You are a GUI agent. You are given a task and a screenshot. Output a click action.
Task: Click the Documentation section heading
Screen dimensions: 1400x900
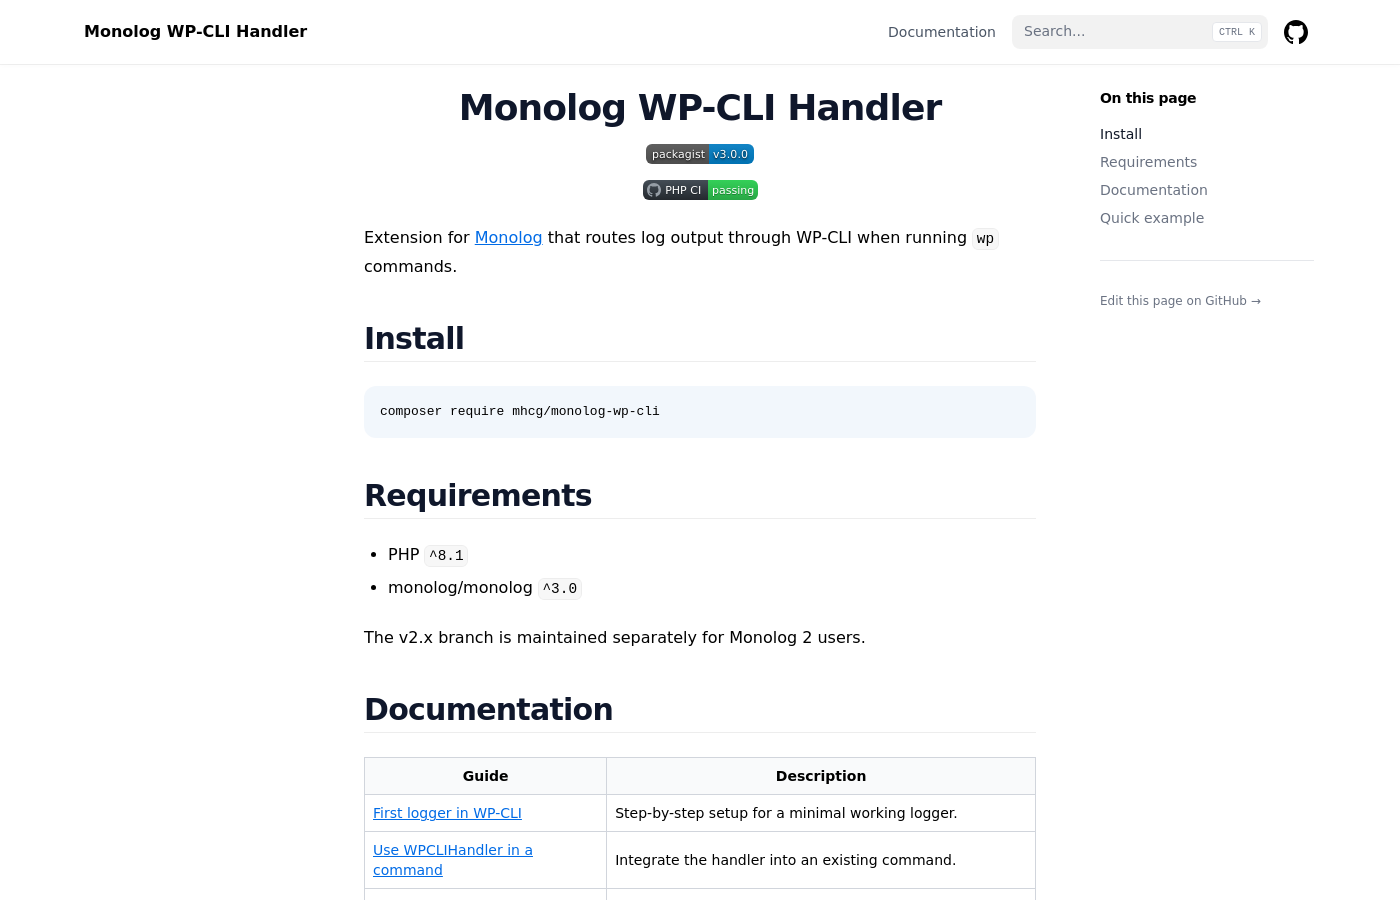(x=488, y=709)
